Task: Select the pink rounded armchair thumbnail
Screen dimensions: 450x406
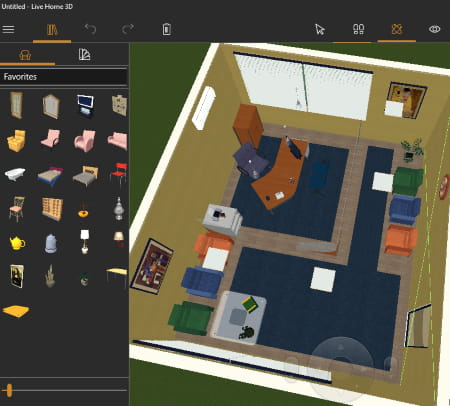Action: pyautogui.click(x=85, y=141)
